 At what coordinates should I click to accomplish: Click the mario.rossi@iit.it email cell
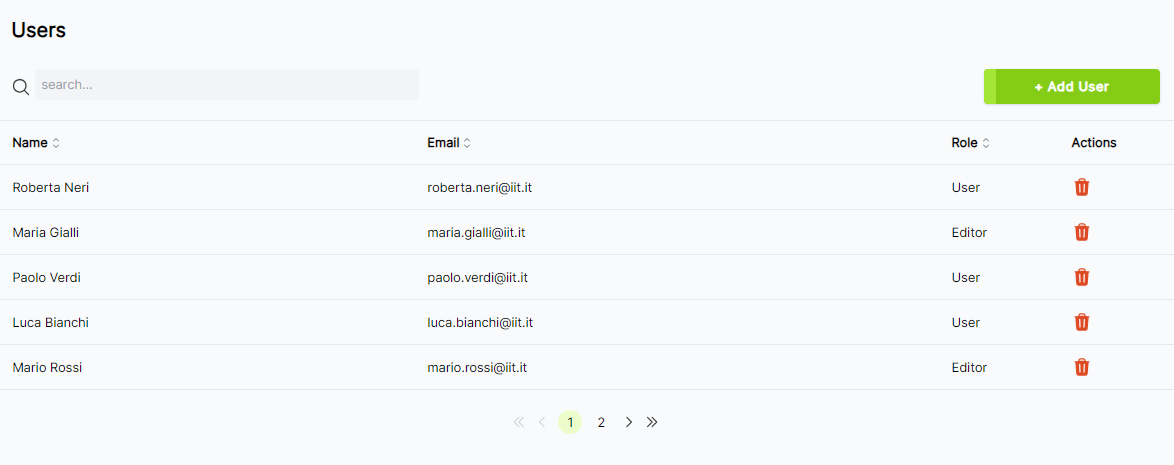point(477,368)
